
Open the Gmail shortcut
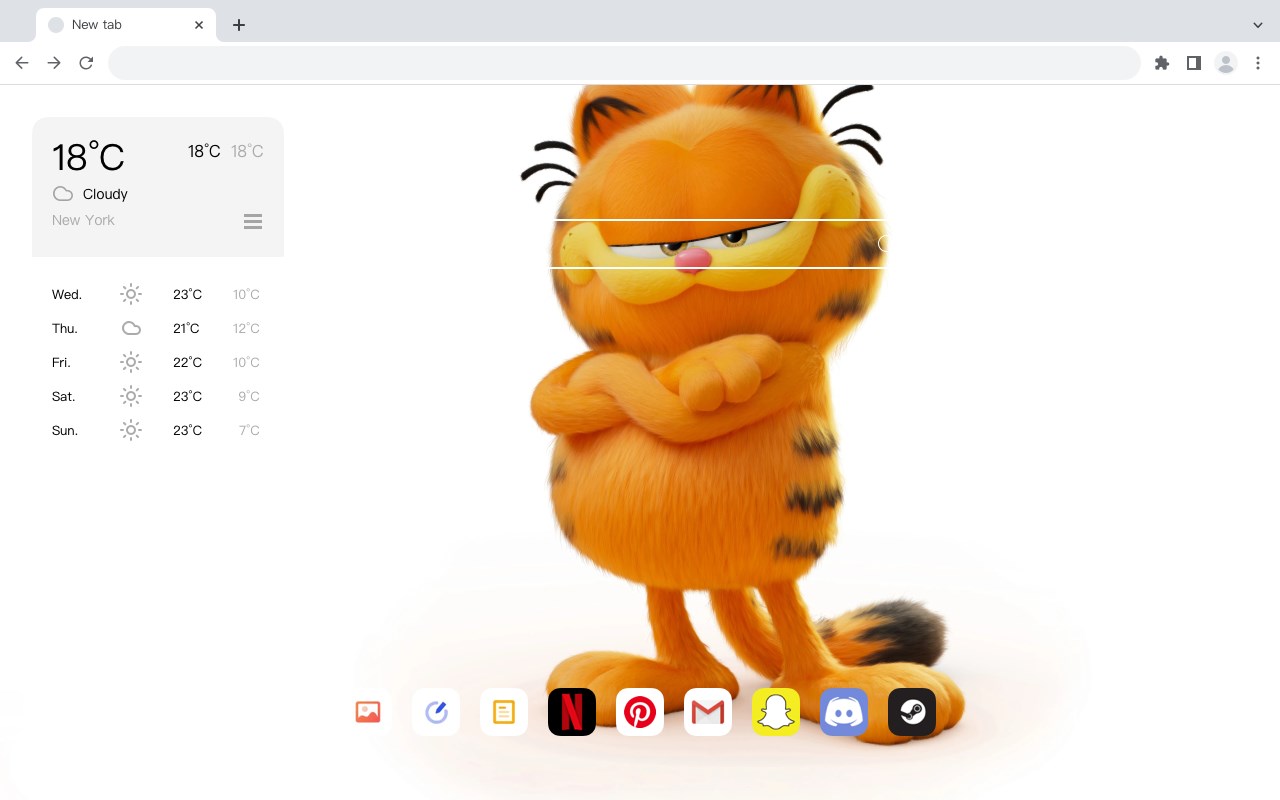pos(708,712)
